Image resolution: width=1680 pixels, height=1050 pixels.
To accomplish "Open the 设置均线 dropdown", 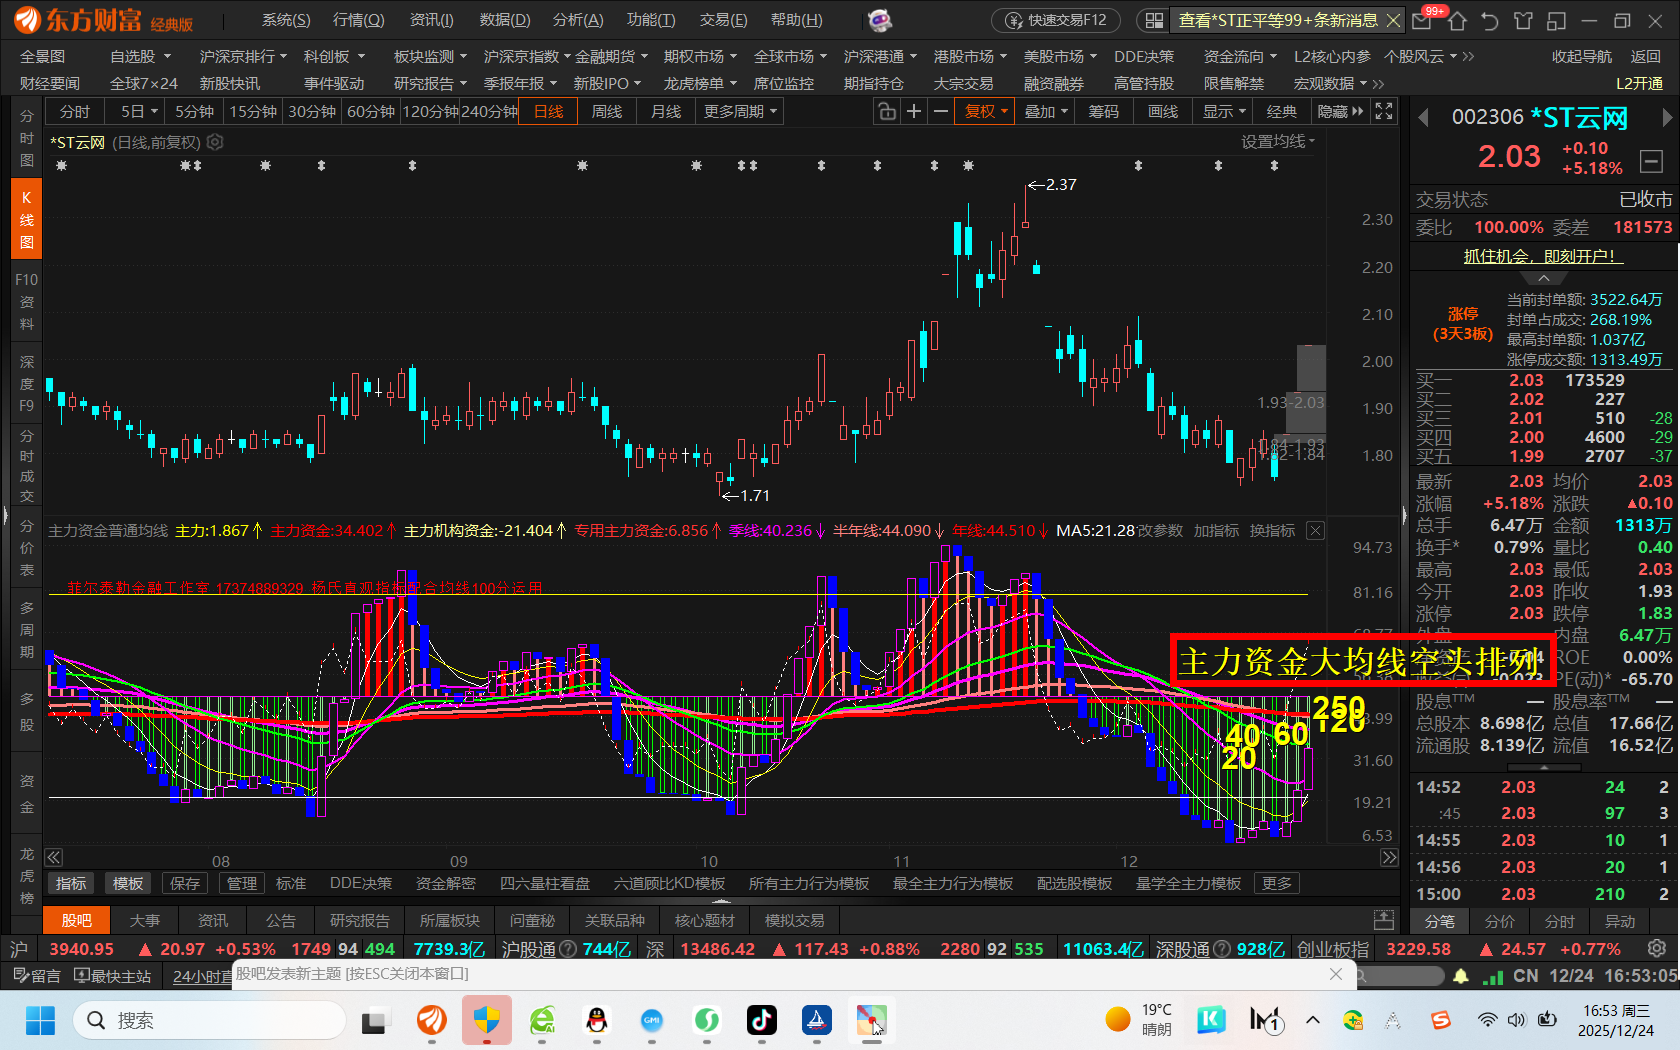I will [x=1277, y=142].
